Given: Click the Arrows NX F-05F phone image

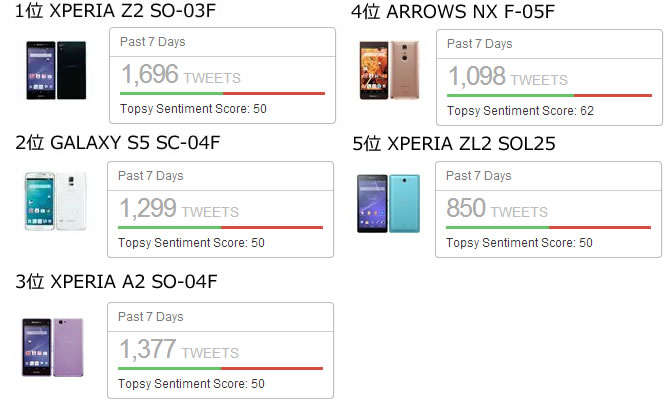Looking at the screenshot, I should pyautogui.click(x=389, y=70).
